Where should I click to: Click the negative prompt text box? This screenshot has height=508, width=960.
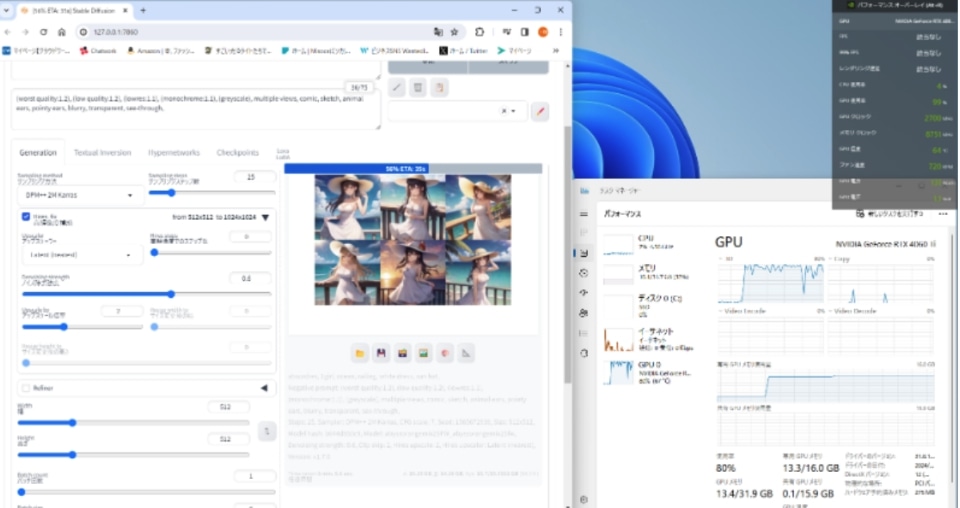click(x=196, y=110)
